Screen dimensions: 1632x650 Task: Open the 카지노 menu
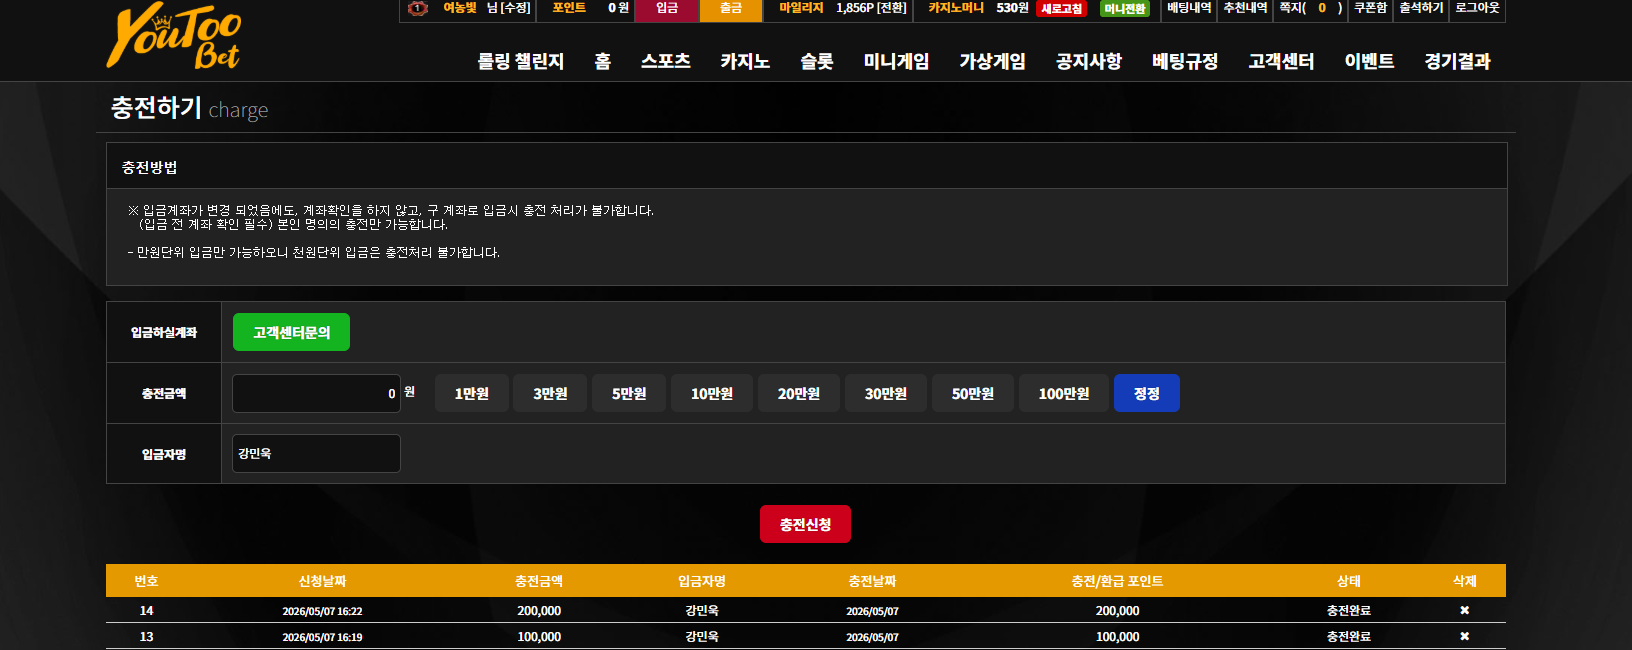click(x=745, y=61)
